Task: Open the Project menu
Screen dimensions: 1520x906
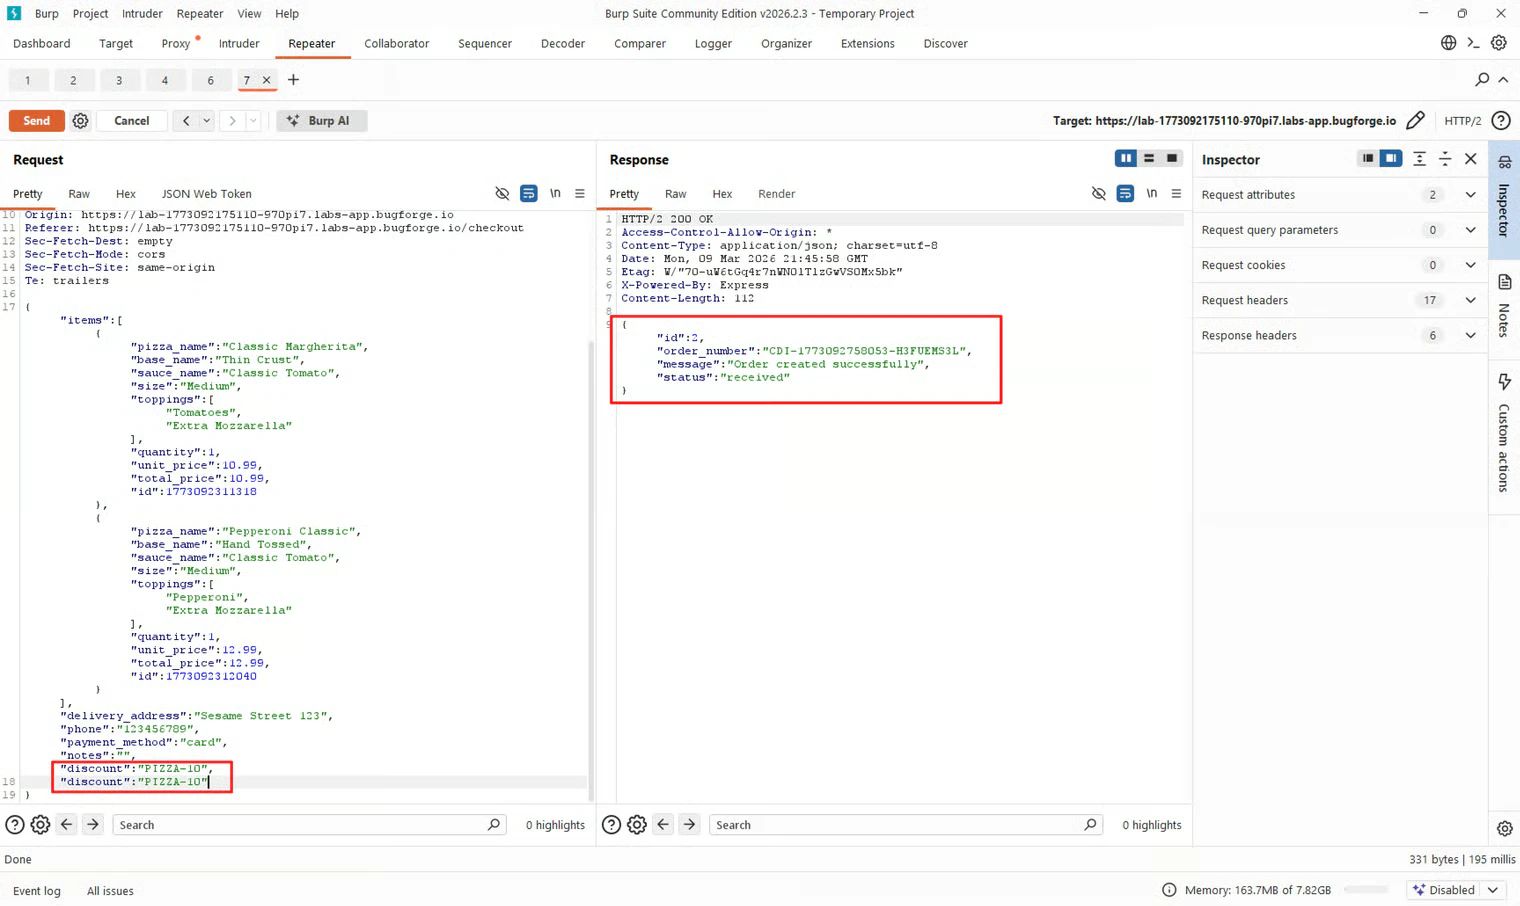Action: coord(90,14)
